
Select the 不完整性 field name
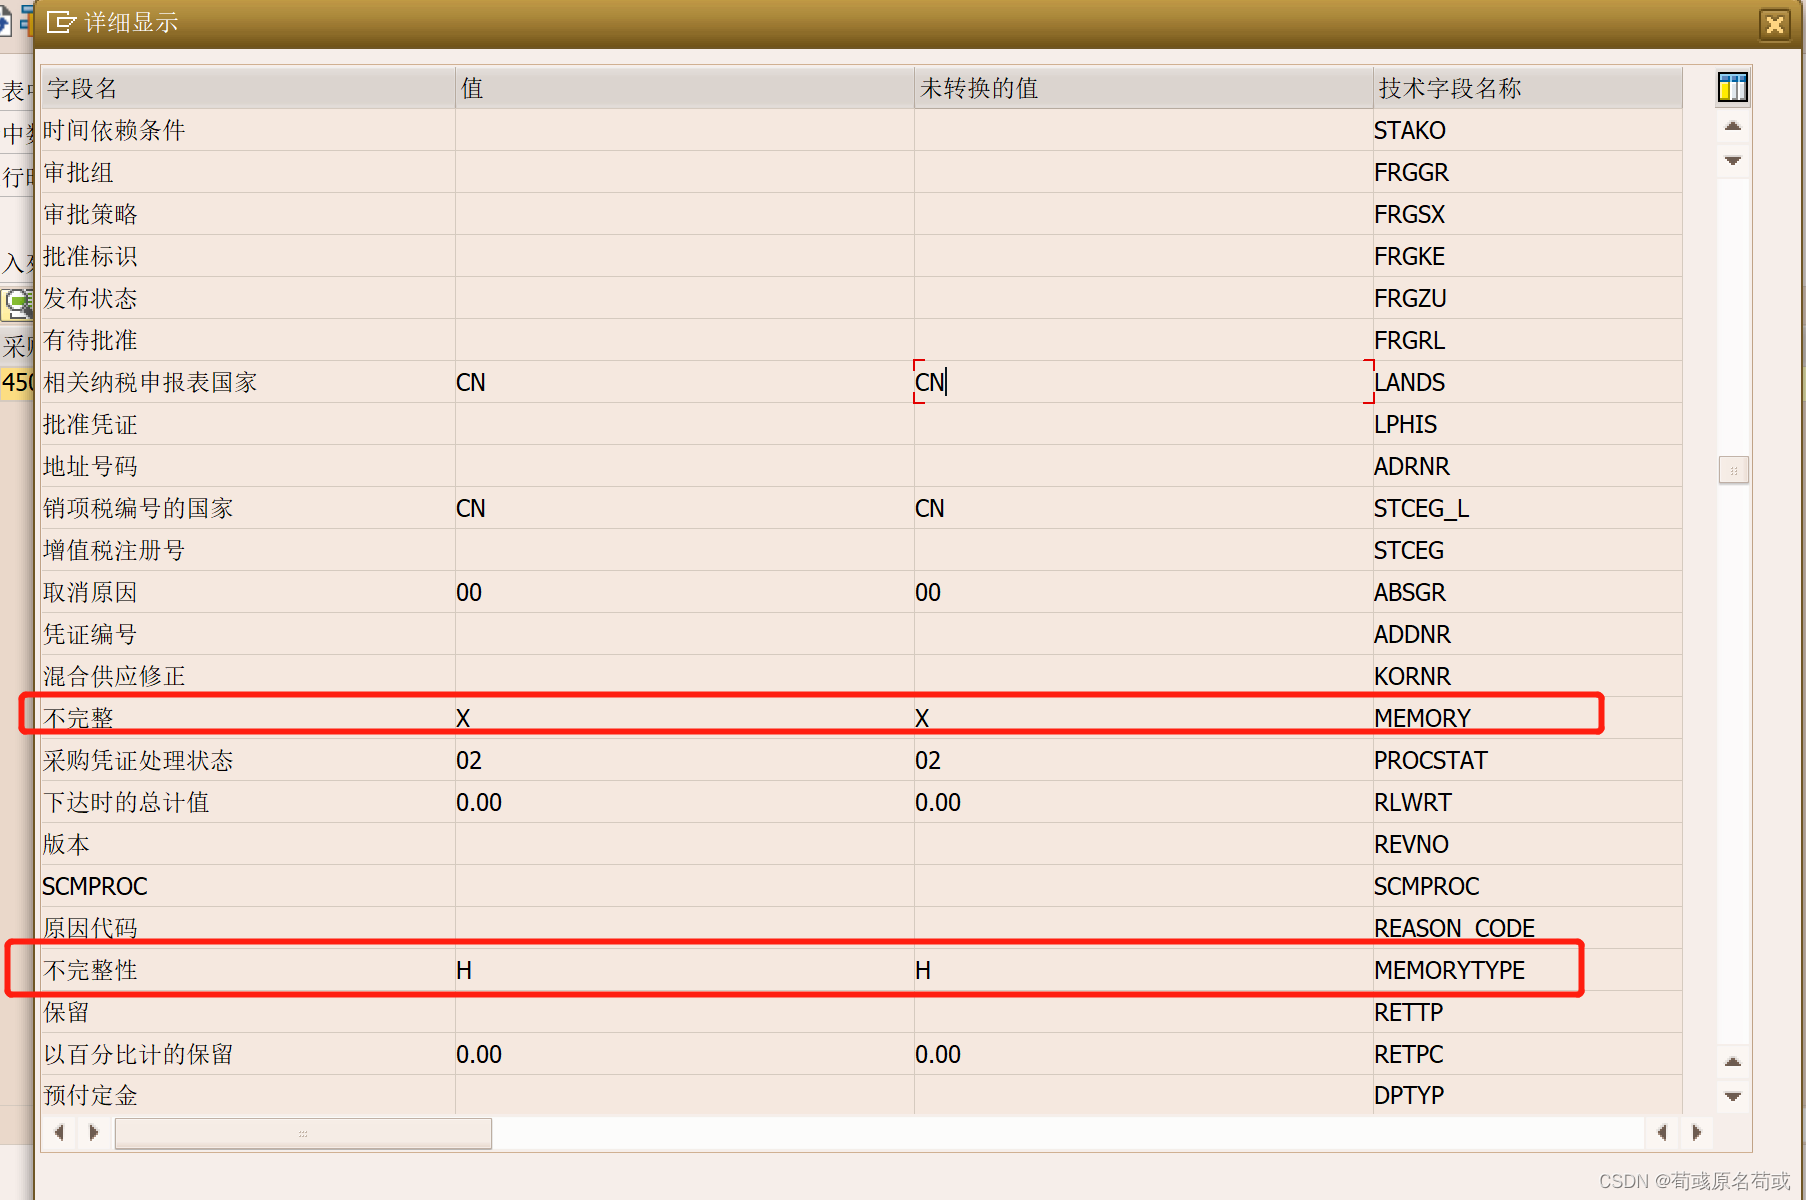(90, 970)
